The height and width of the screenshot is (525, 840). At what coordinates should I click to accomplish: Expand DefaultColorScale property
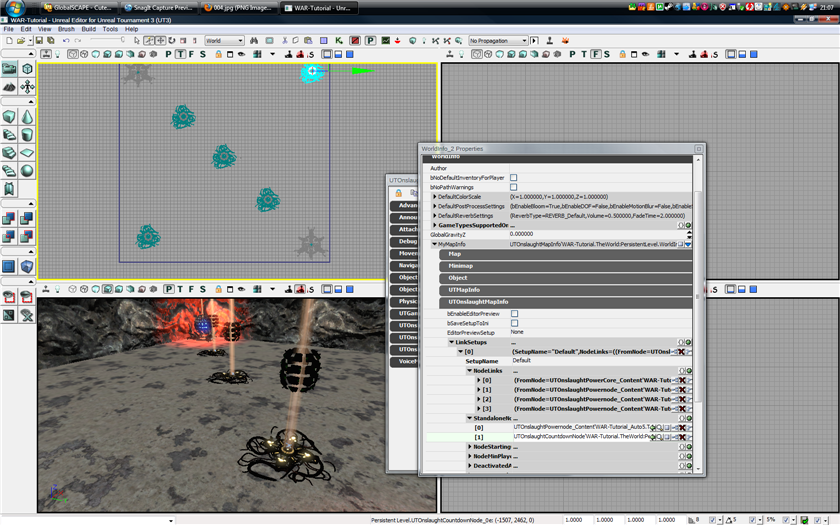[434, 197]
